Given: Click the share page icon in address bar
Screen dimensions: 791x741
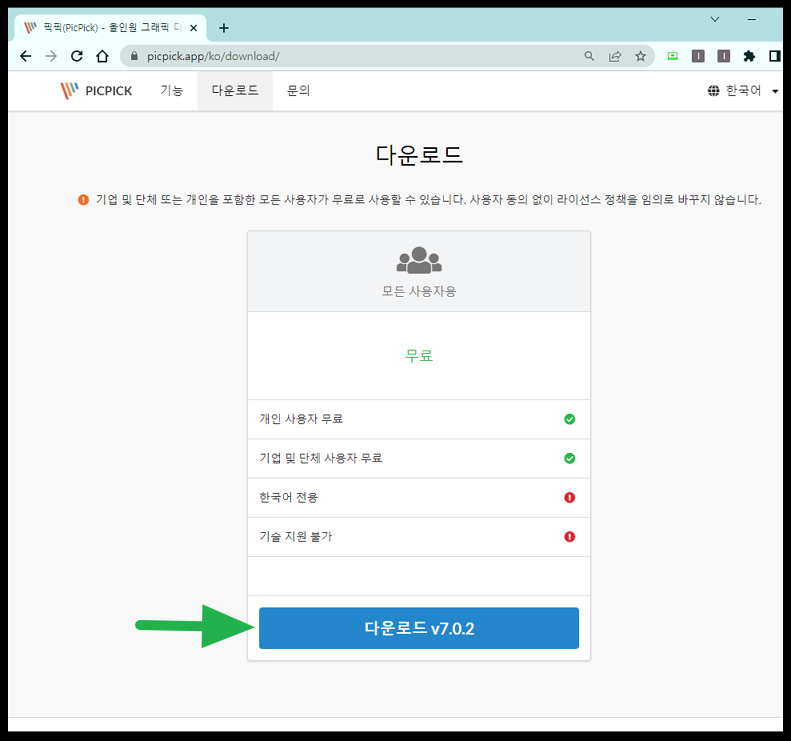Looking at the screenshot, I should tap(615, 56).
